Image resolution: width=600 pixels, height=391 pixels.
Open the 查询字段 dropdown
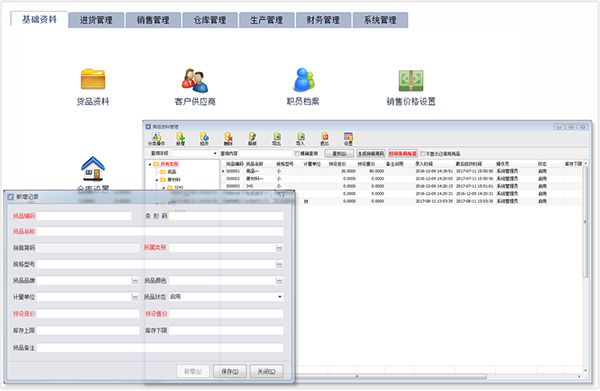point(215,153)
